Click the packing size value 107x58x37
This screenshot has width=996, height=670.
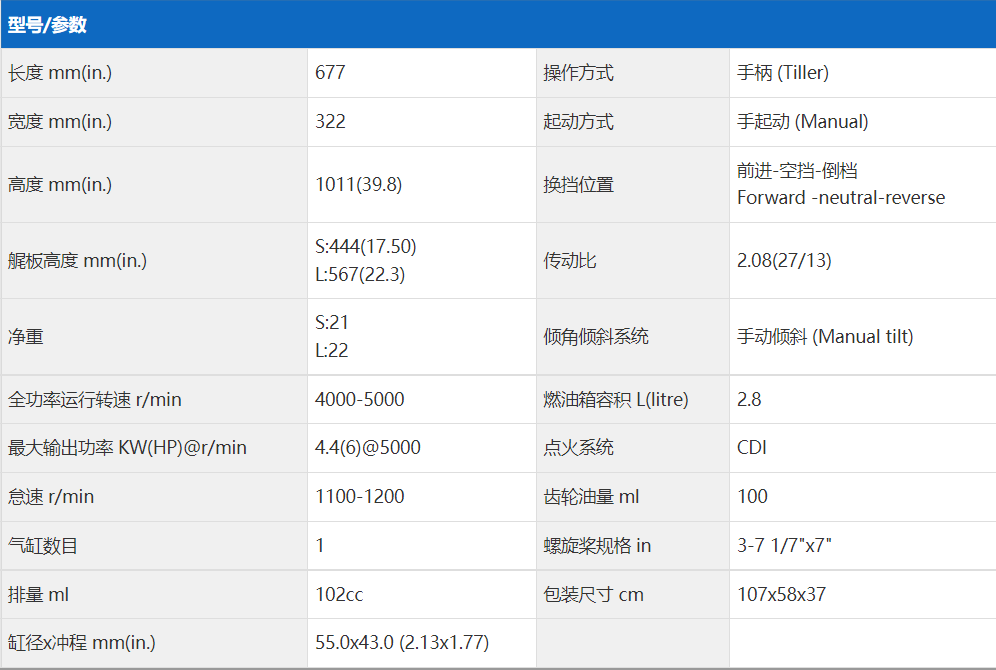coord(782,594)
